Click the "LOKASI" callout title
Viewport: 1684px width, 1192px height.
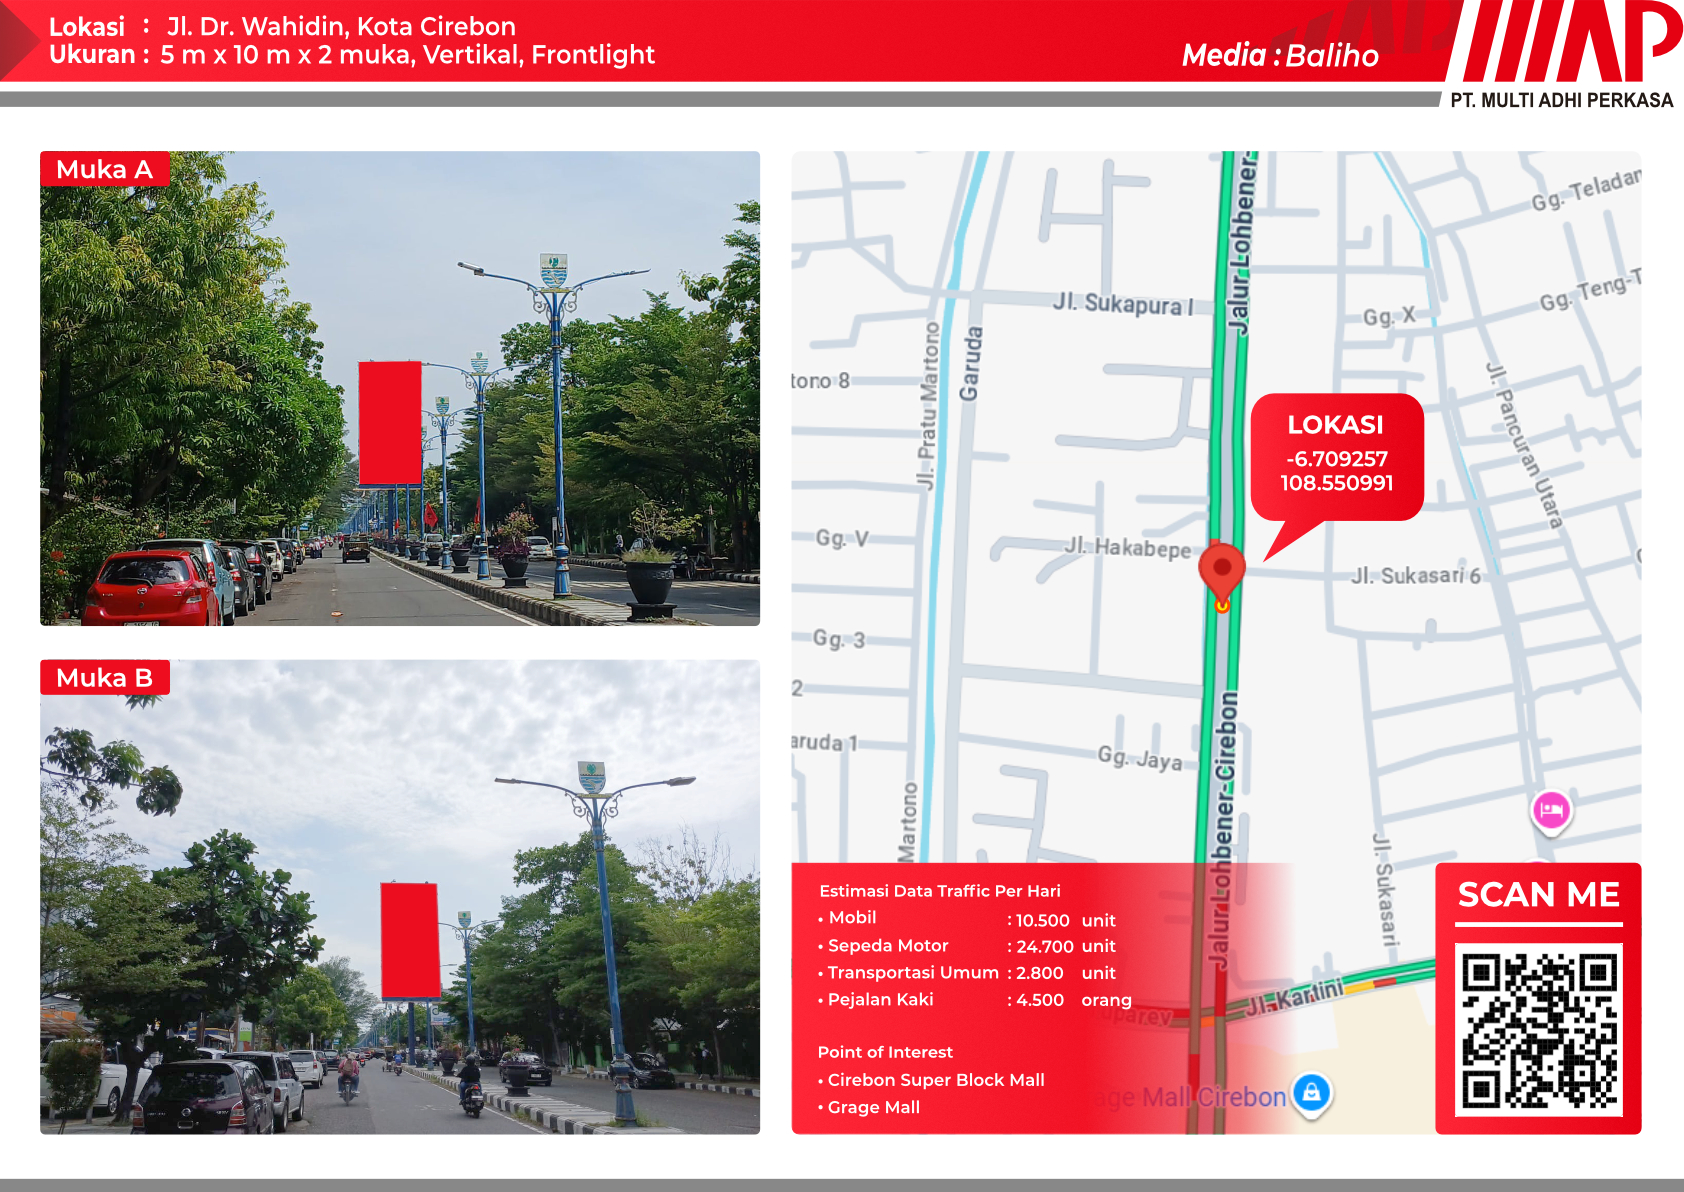pyautogui.click(x=1335, y=425)
